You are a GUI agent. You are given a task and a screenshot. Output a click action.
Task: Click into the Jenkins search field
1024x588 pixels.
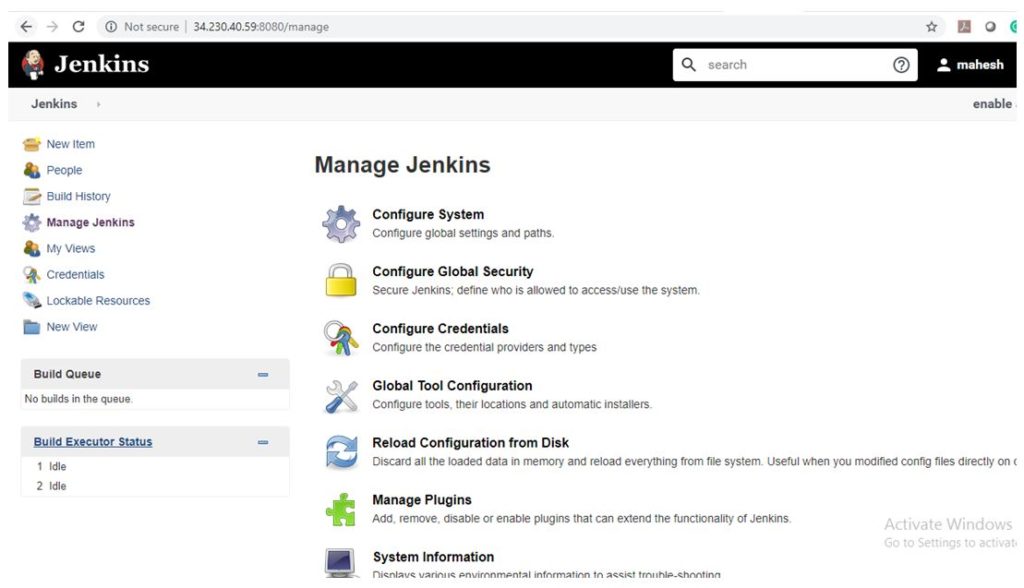point(790,65)
